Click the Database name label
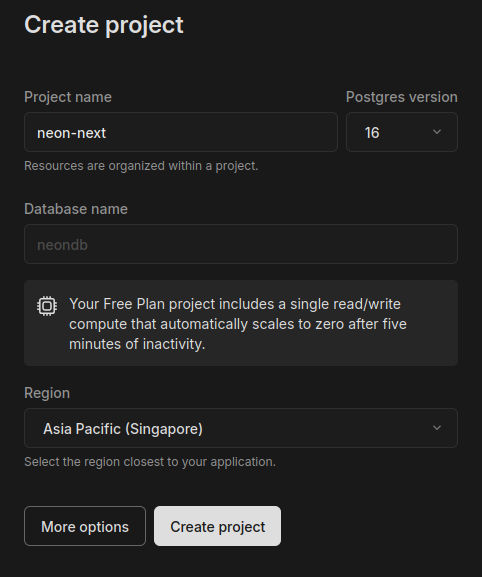 click(x=76, y=209)
